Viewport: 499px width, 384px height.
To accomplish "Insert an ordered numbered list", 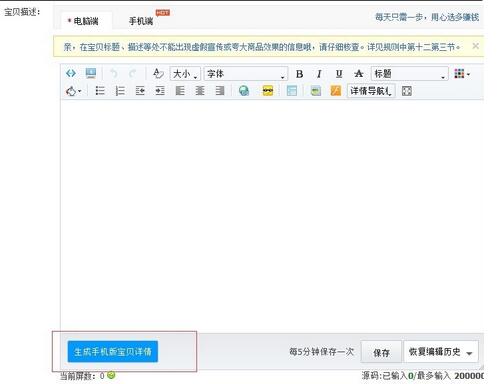I will click(120, 91).
